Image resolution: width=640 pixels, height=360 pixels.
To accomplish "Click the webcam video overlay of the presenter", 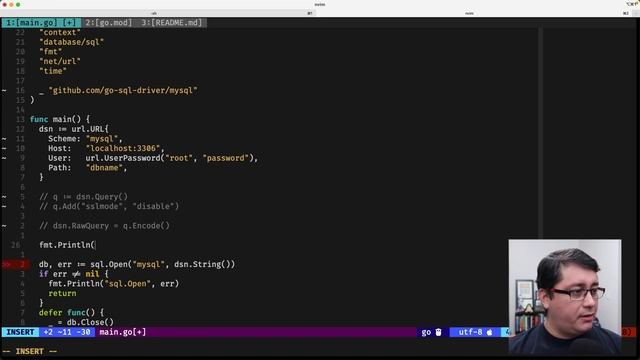I will [565, 296].
